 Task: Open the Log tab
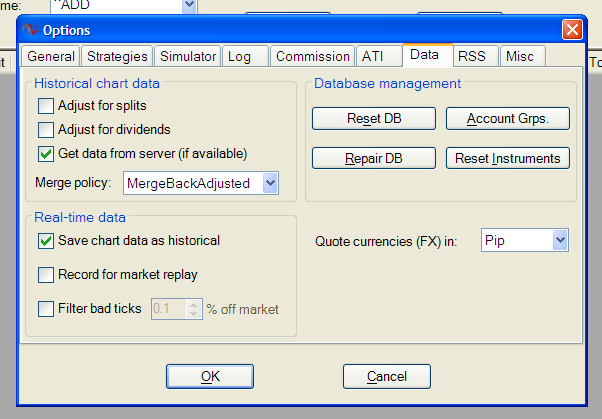[245, 56]
